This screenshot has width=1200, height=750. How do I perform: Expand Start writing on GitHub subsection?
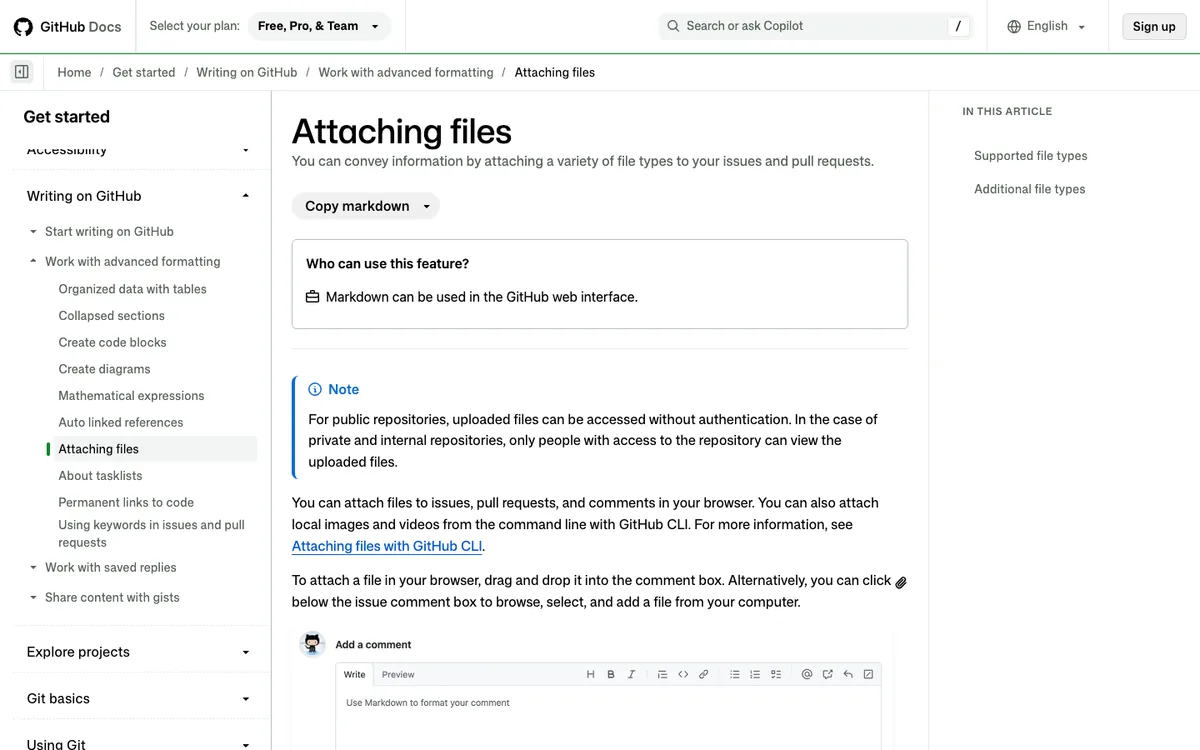tap(33, 232)
